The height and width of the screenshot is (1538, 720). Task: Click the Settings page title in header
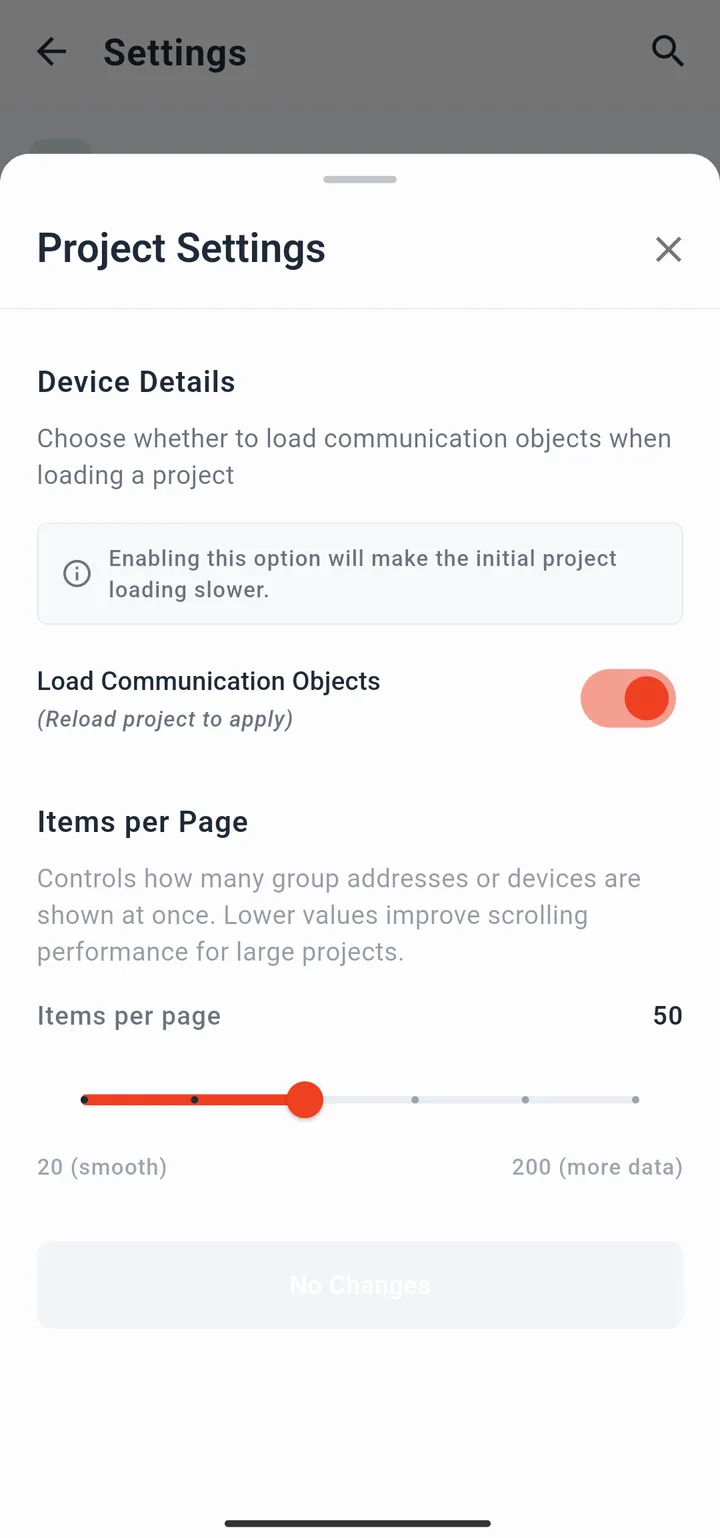pos(175,52)
